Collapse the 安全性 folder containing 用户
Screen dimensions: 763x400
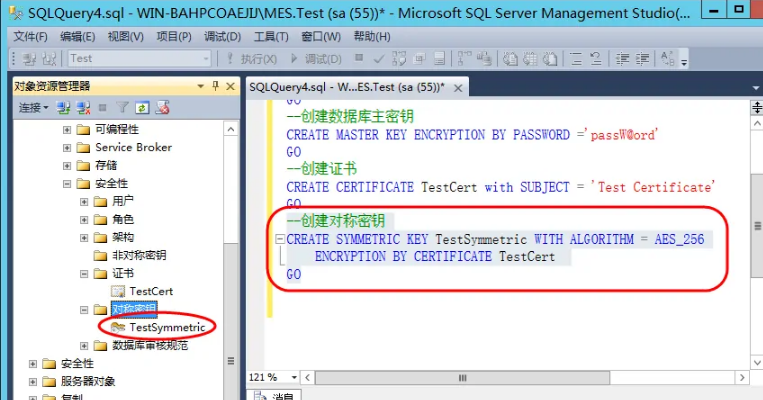[x=67, y=183]
